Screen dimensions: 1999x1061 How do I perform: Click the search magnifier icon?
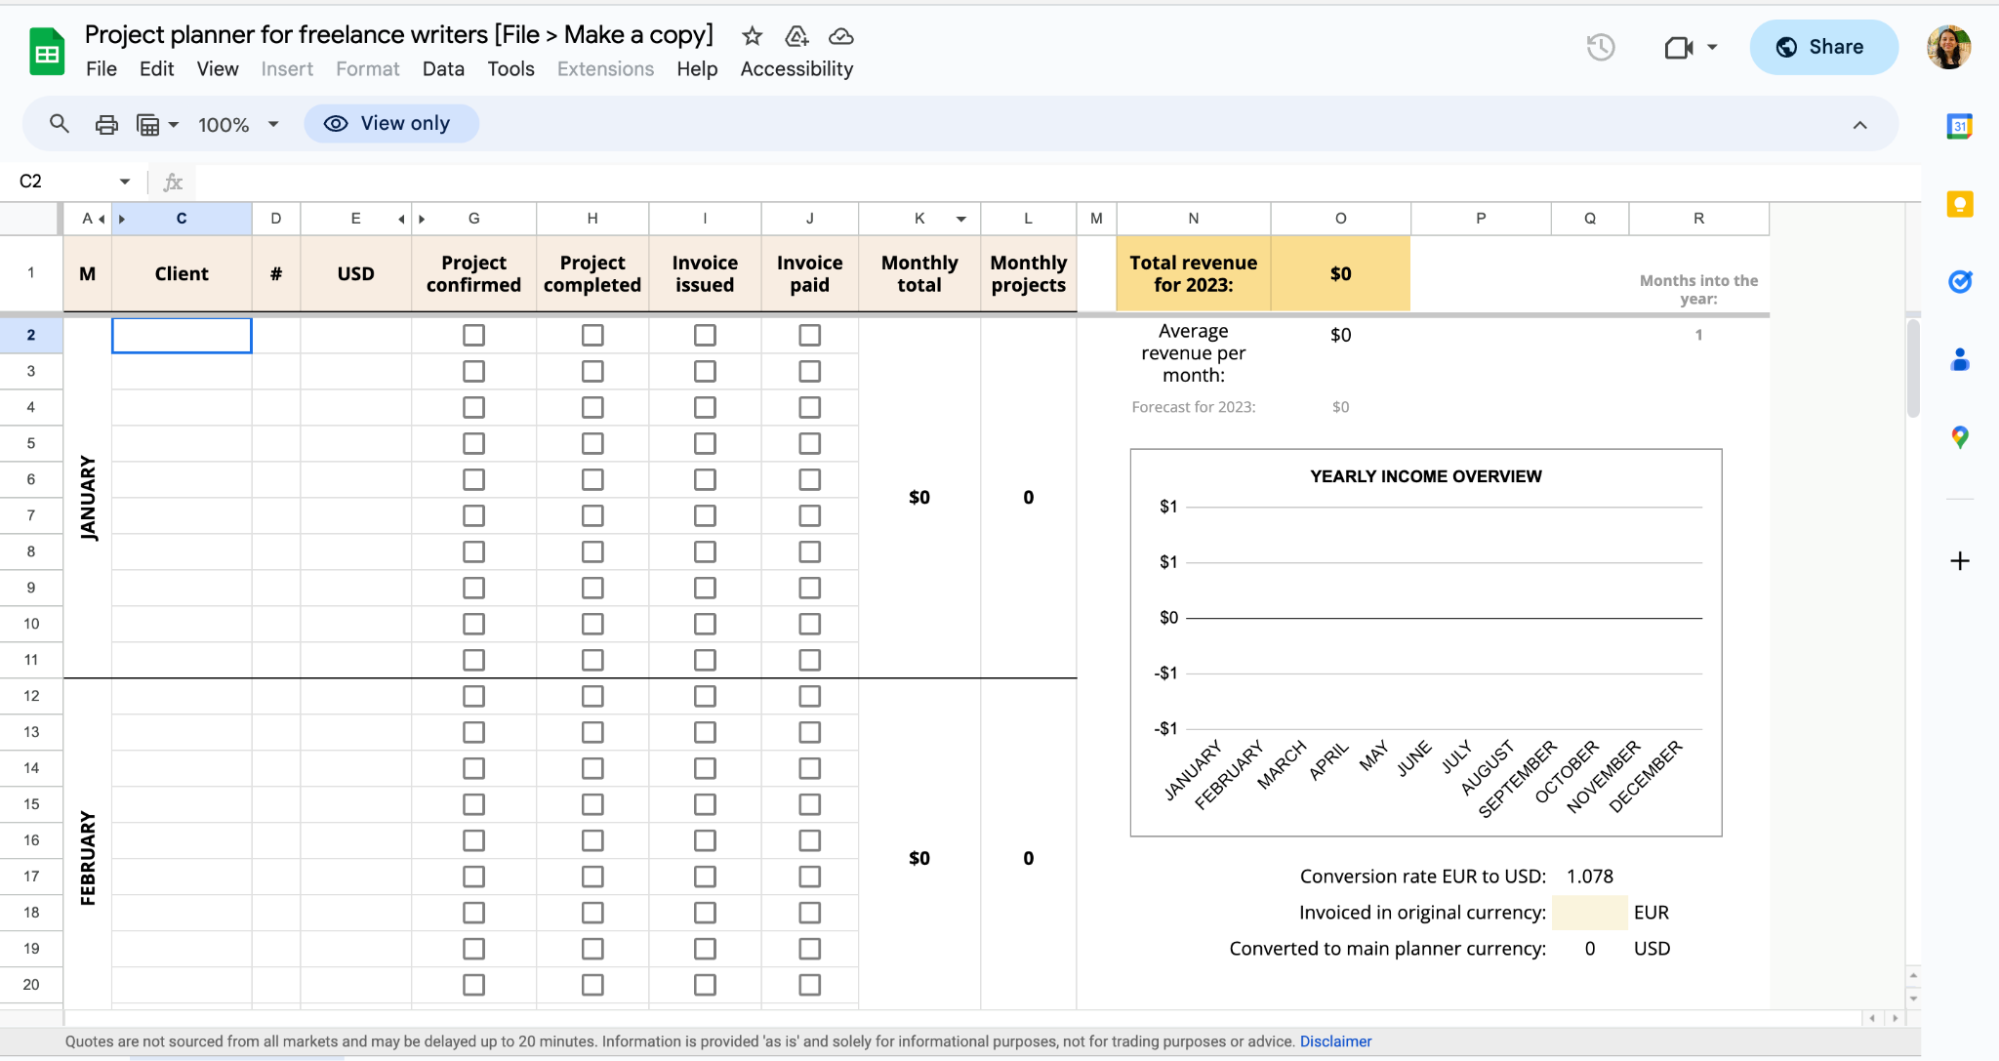click(59, 124)
